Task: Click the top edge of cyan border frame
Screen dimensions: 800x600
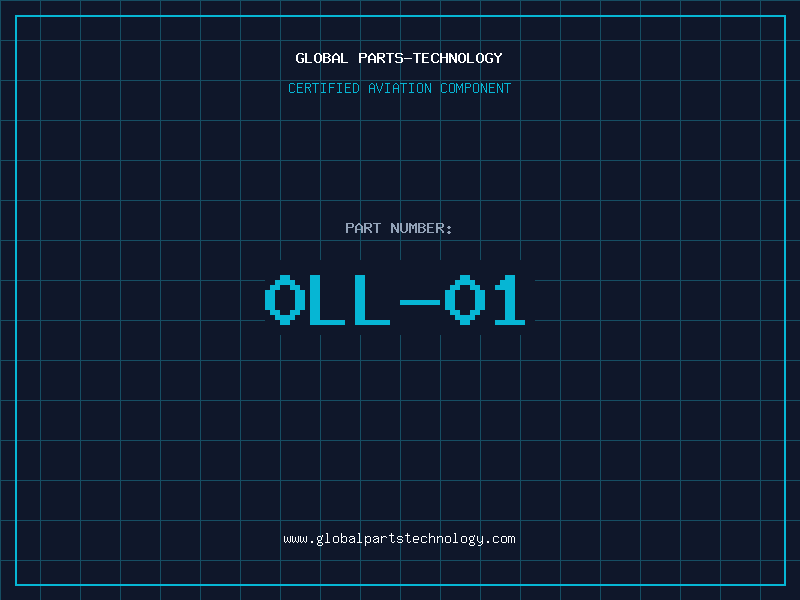Action: (x=400, y=16)
